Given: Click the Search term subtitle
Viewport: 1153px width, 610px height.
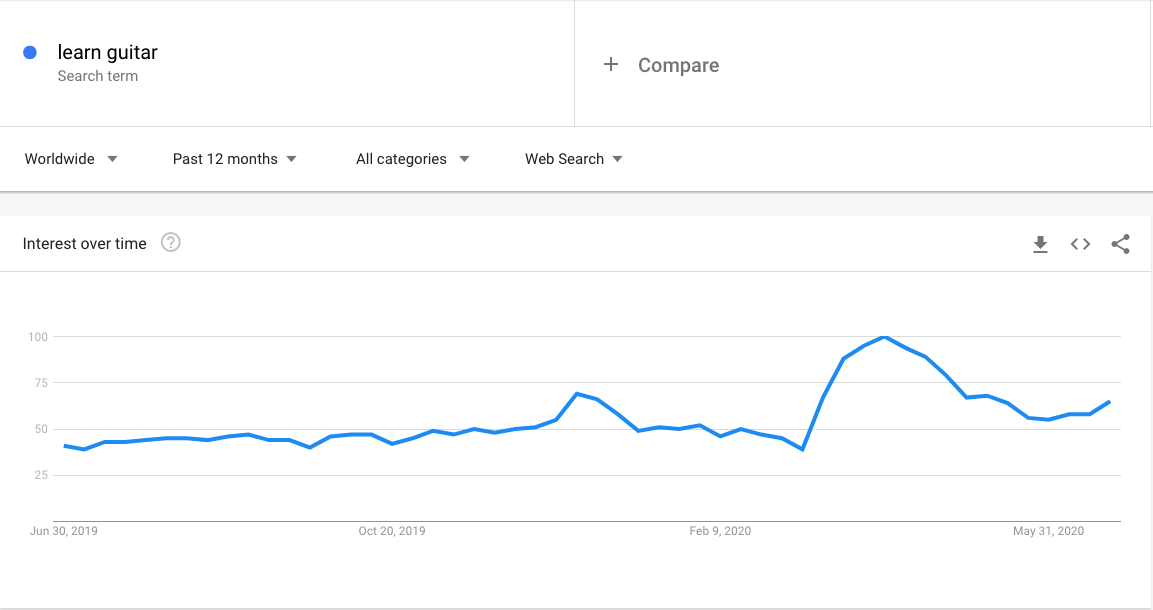Looking at the screenshot, I should click(x=98, y=76).
